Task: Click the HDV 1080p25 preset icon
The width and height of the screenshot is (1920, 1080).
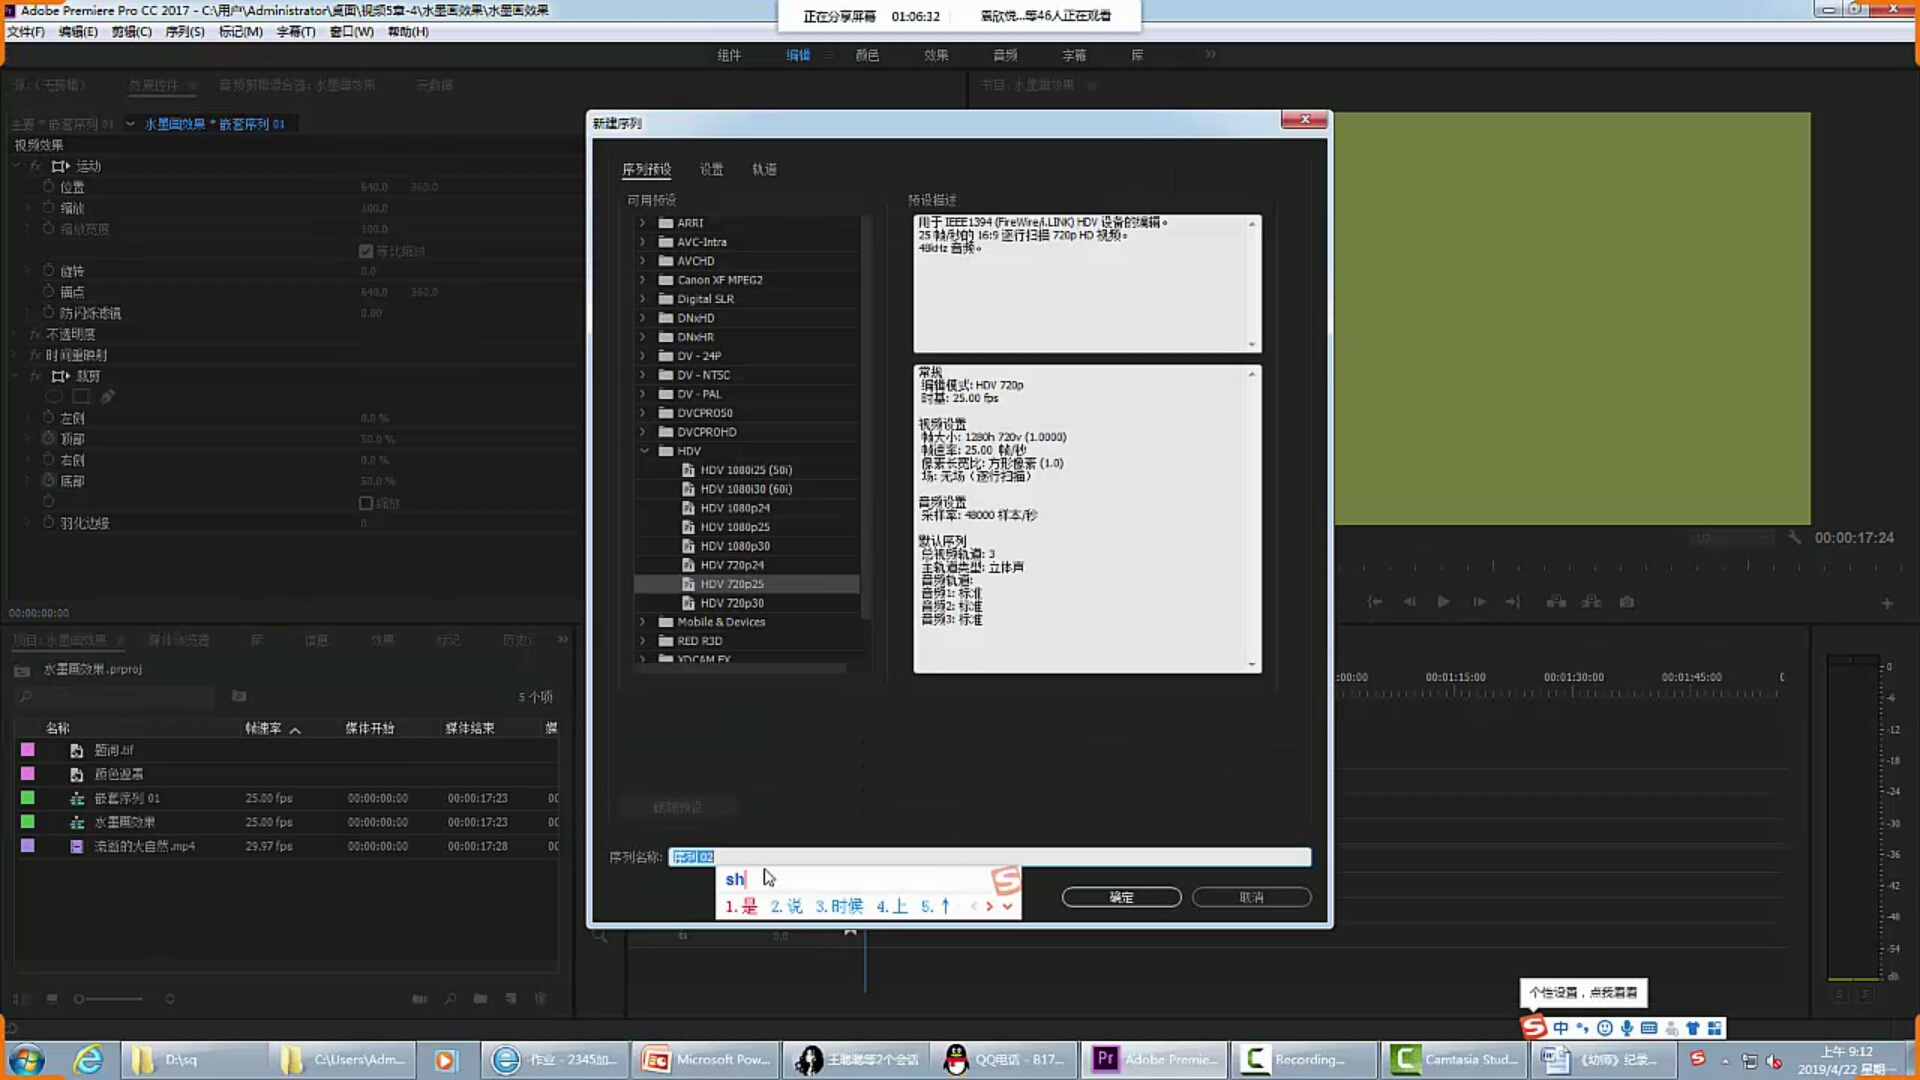Action: pos(688,527)
